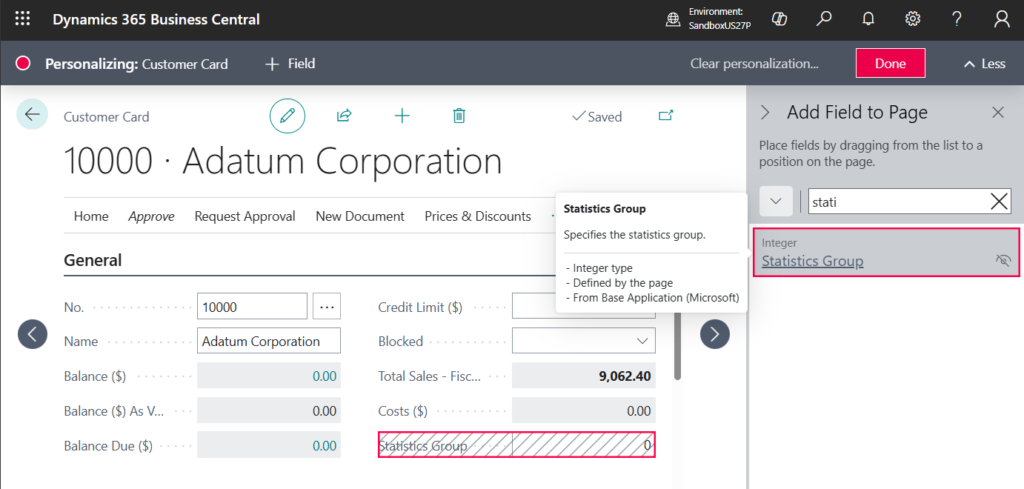Open the Prices & Discounts menu
1024x489 pixels.
pos(477,216)
